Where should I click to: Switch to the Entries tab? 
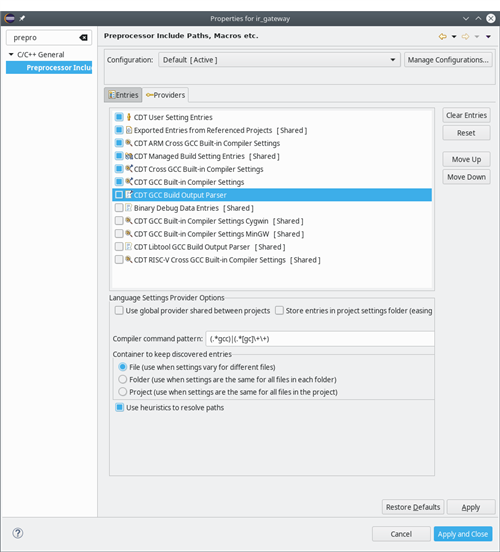pos(123,95)
